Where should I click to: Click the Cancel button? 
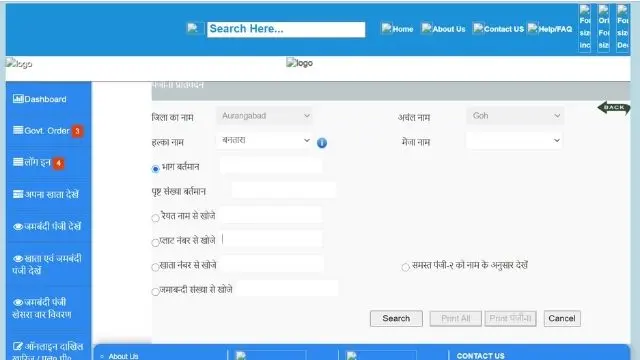(x=562, y=318)
